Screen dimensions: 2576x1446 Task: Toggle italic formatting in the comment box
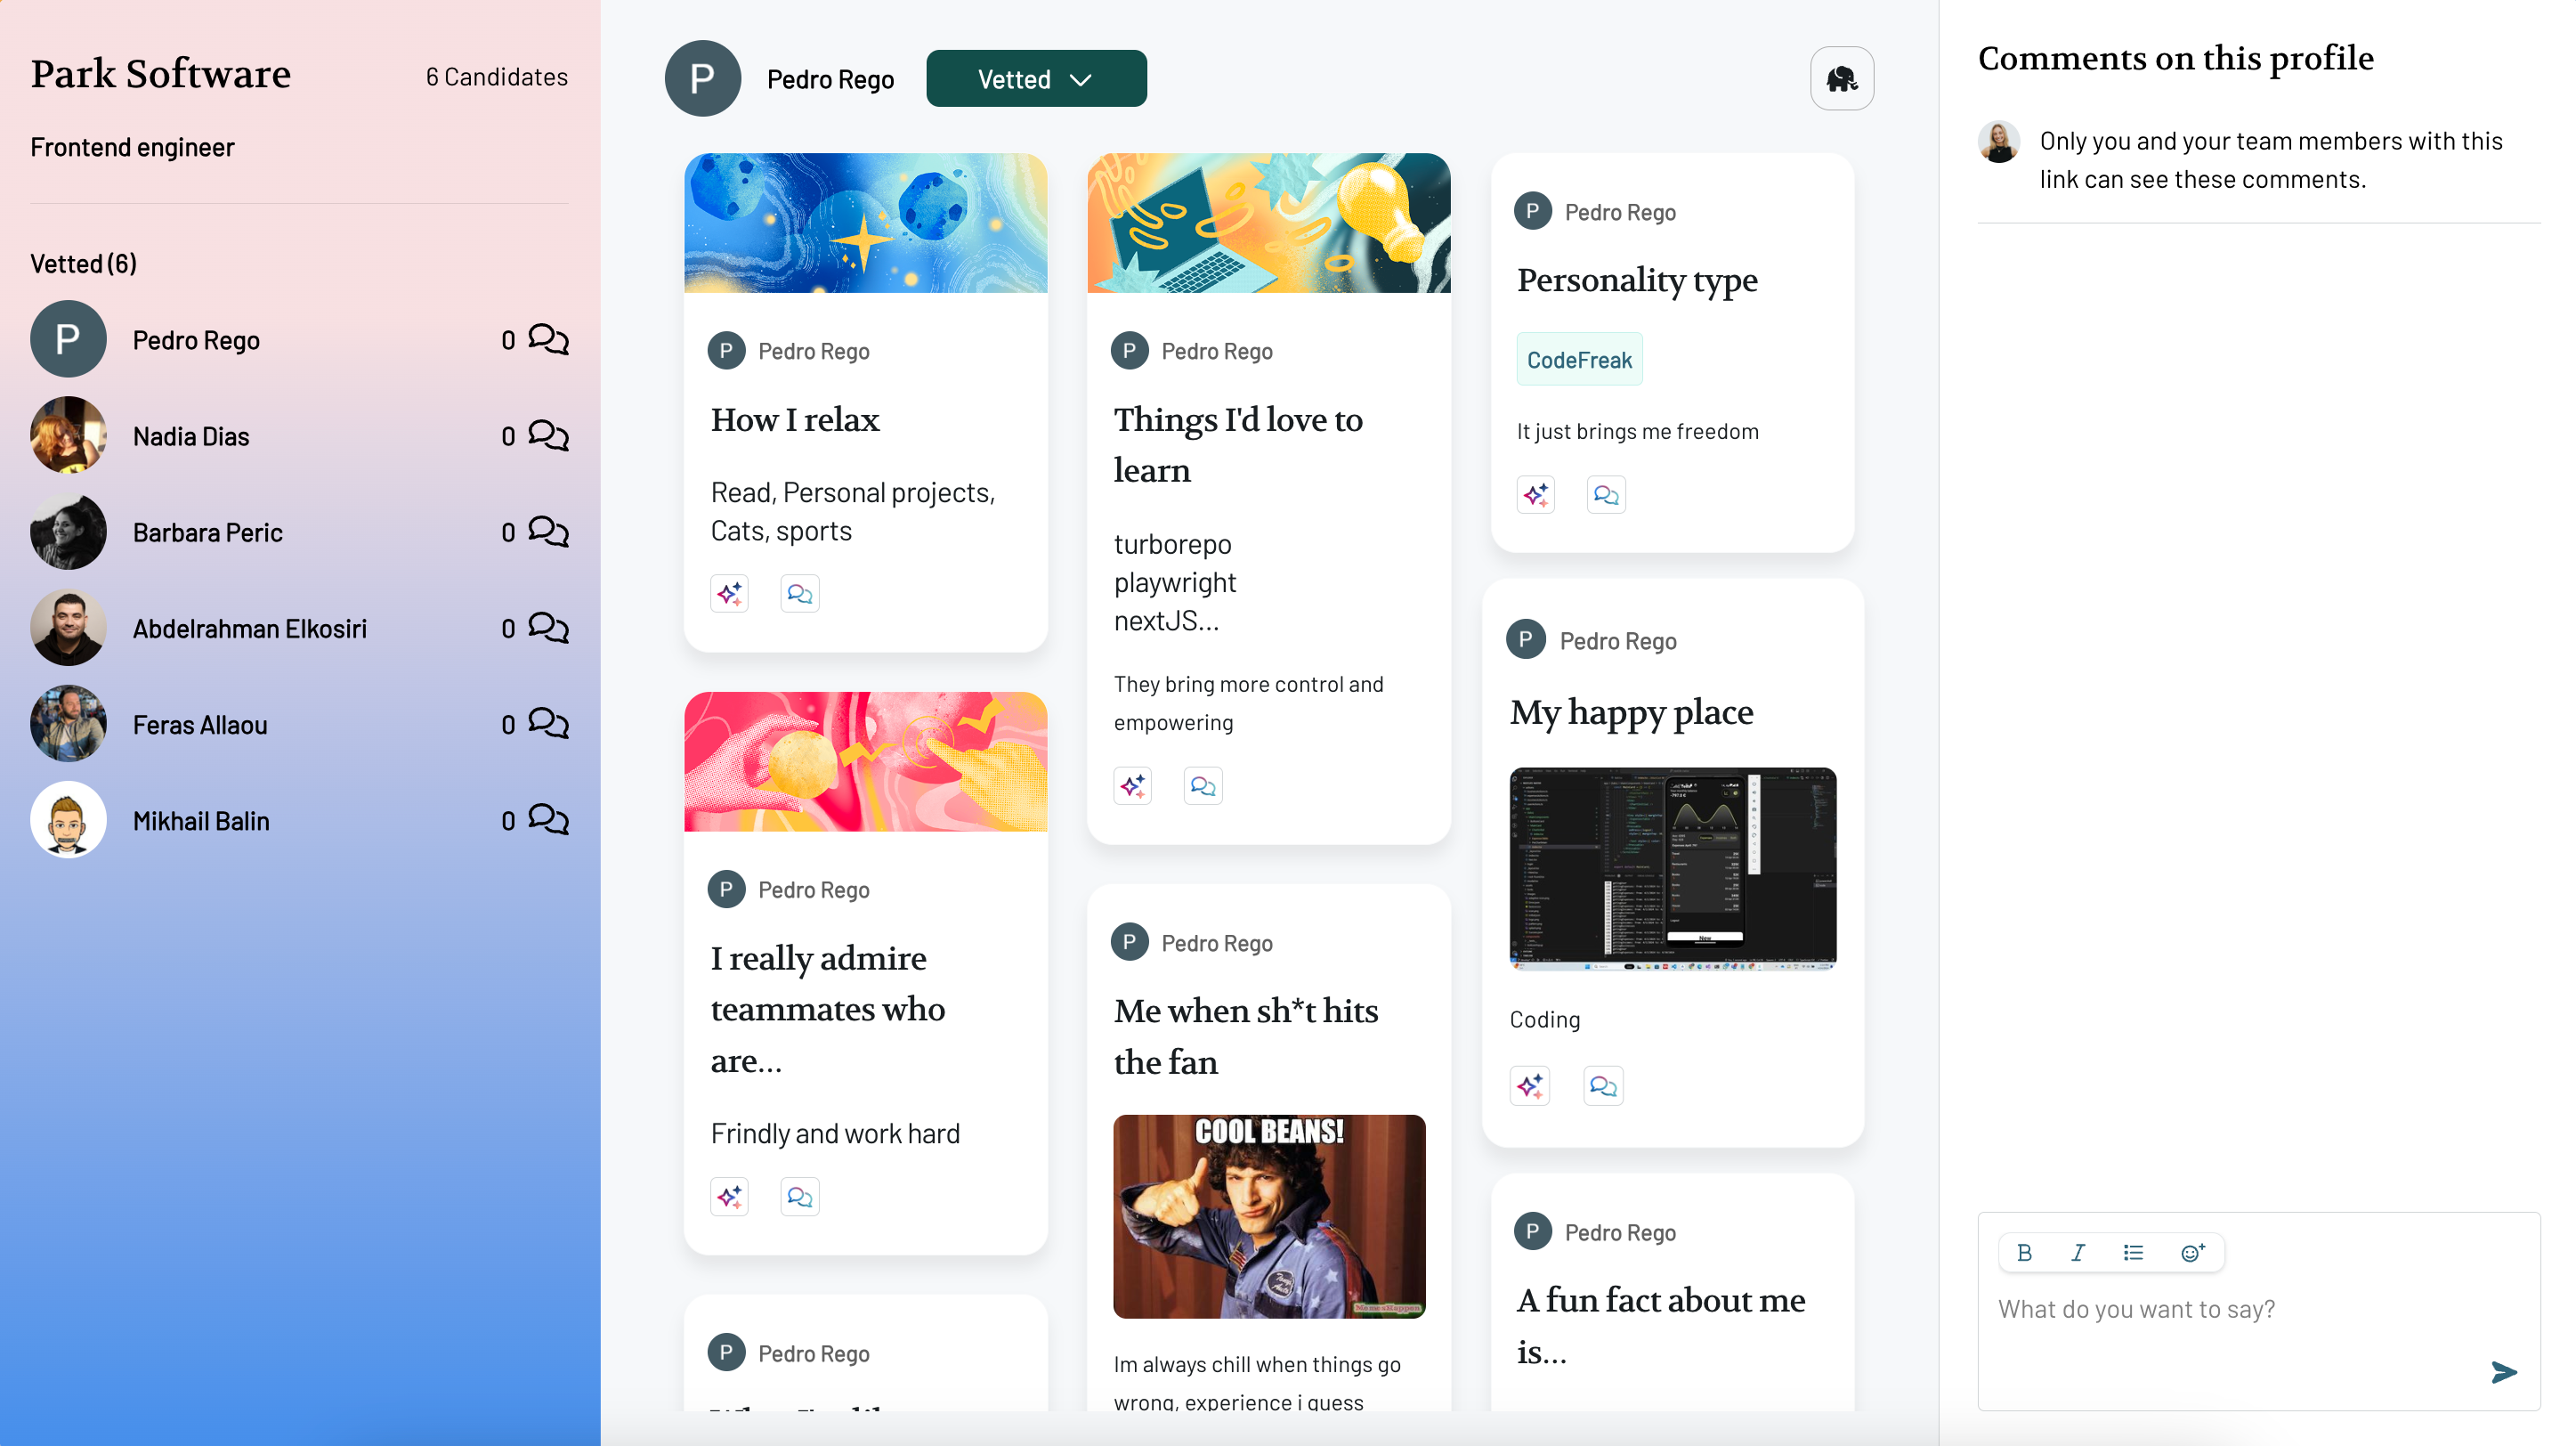click(2078, 1253)
